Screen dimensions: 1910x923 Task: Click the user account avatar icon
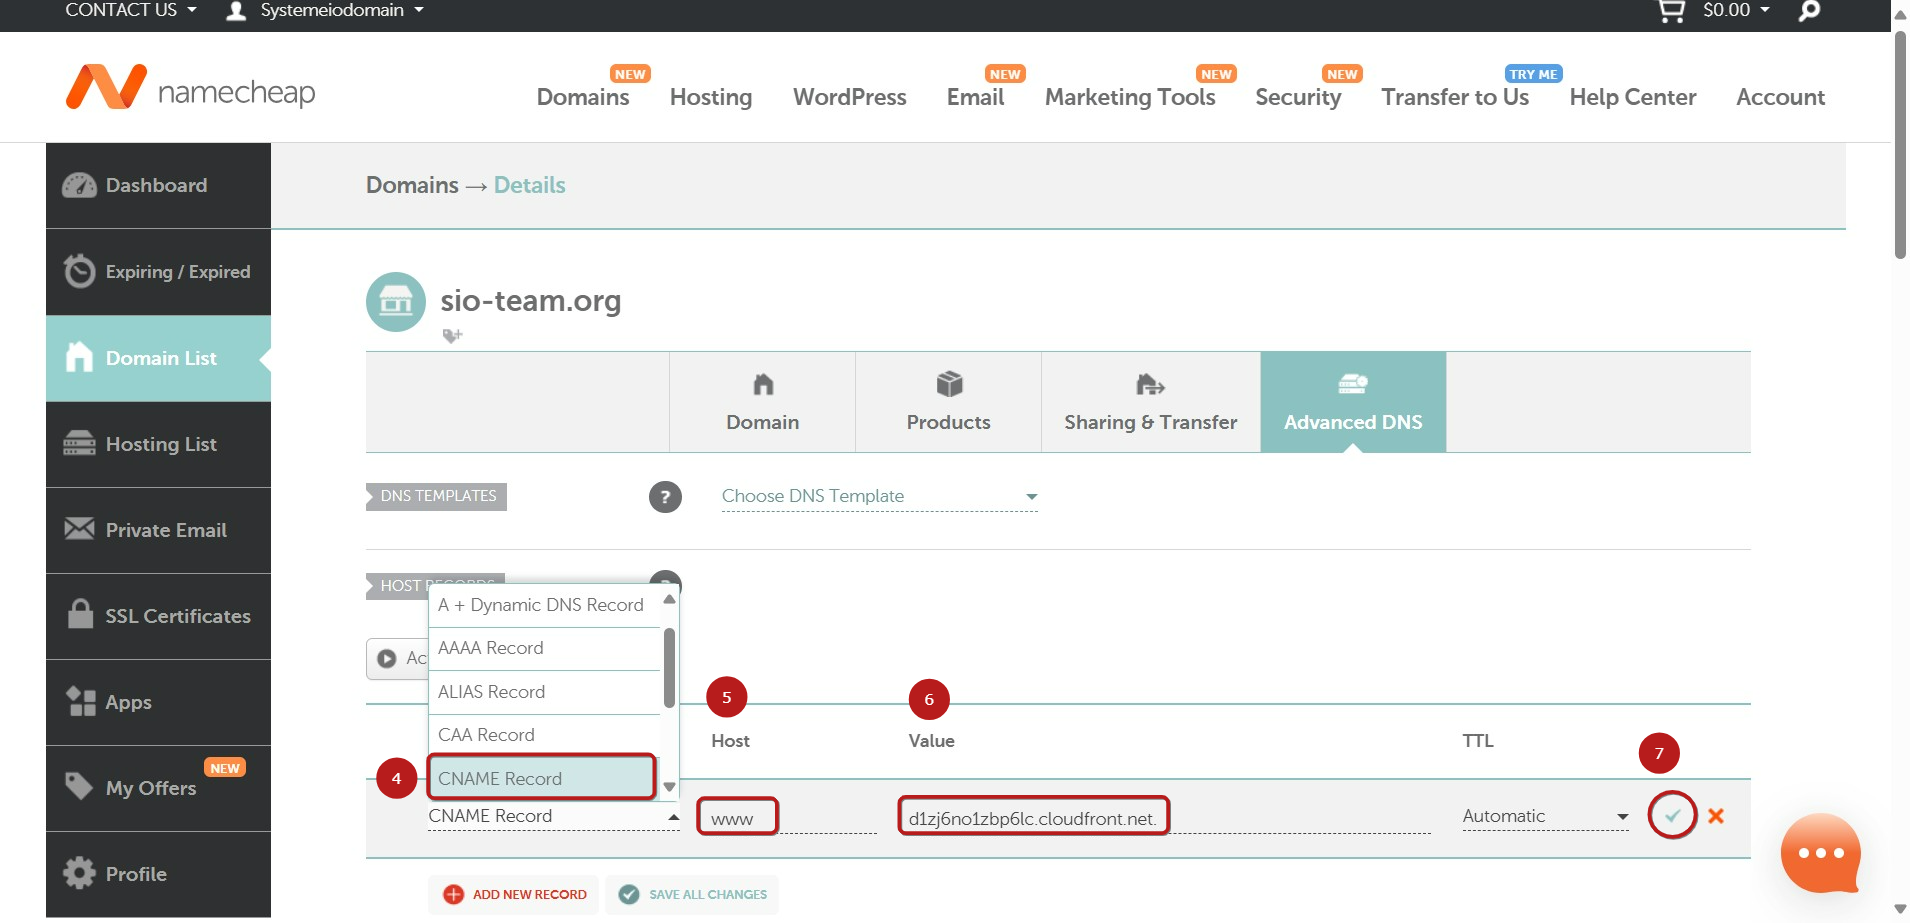coord(236,11)
